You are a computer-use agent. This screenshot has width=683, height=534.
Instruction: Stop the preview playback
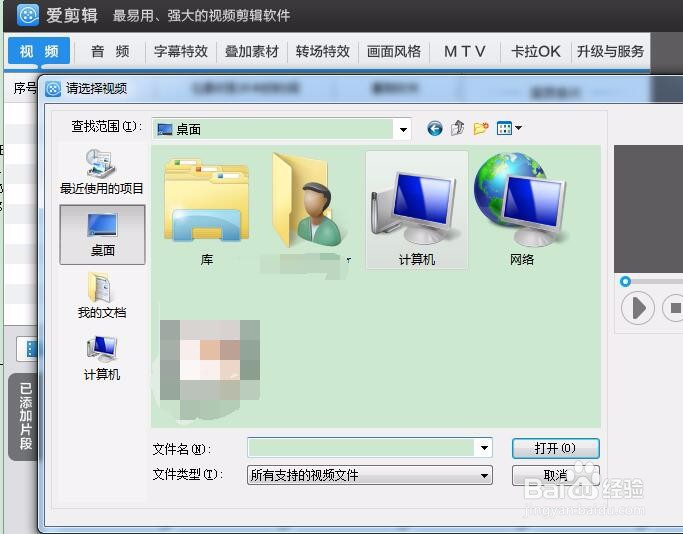(x=673, y=308)
